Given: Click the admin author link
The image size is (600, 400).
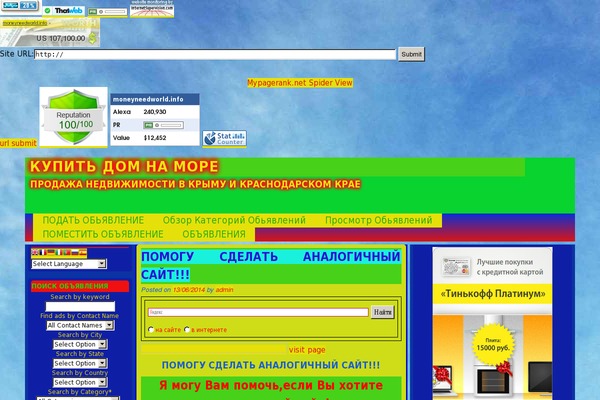Looking at the screenshot, I should tap(224, 290).
